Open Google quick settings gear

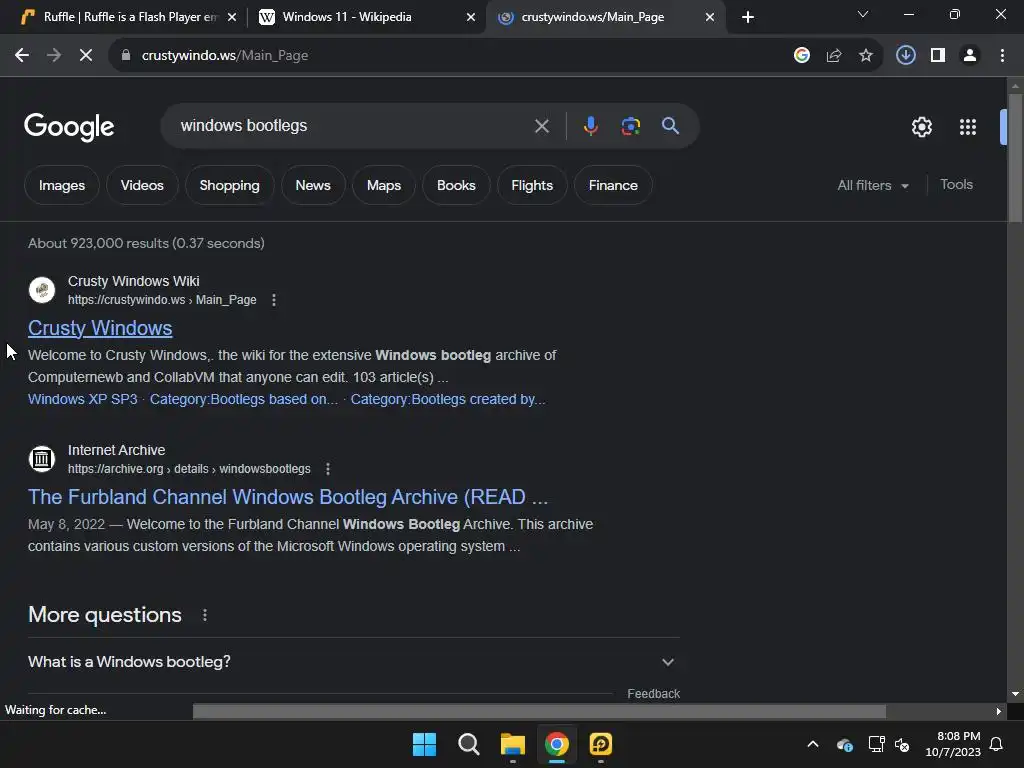tap(921, 127)
